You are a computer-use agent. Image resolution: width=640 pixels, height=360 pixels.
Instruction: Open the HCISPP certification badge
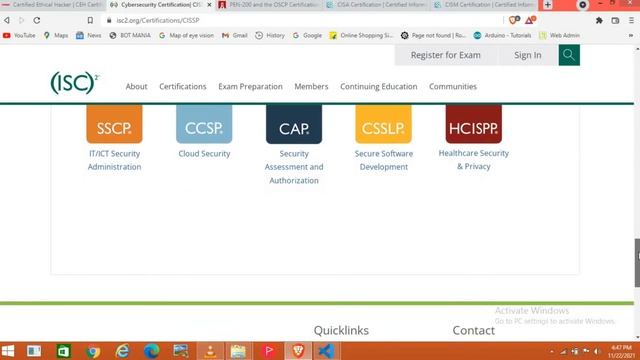coord(473,124)
